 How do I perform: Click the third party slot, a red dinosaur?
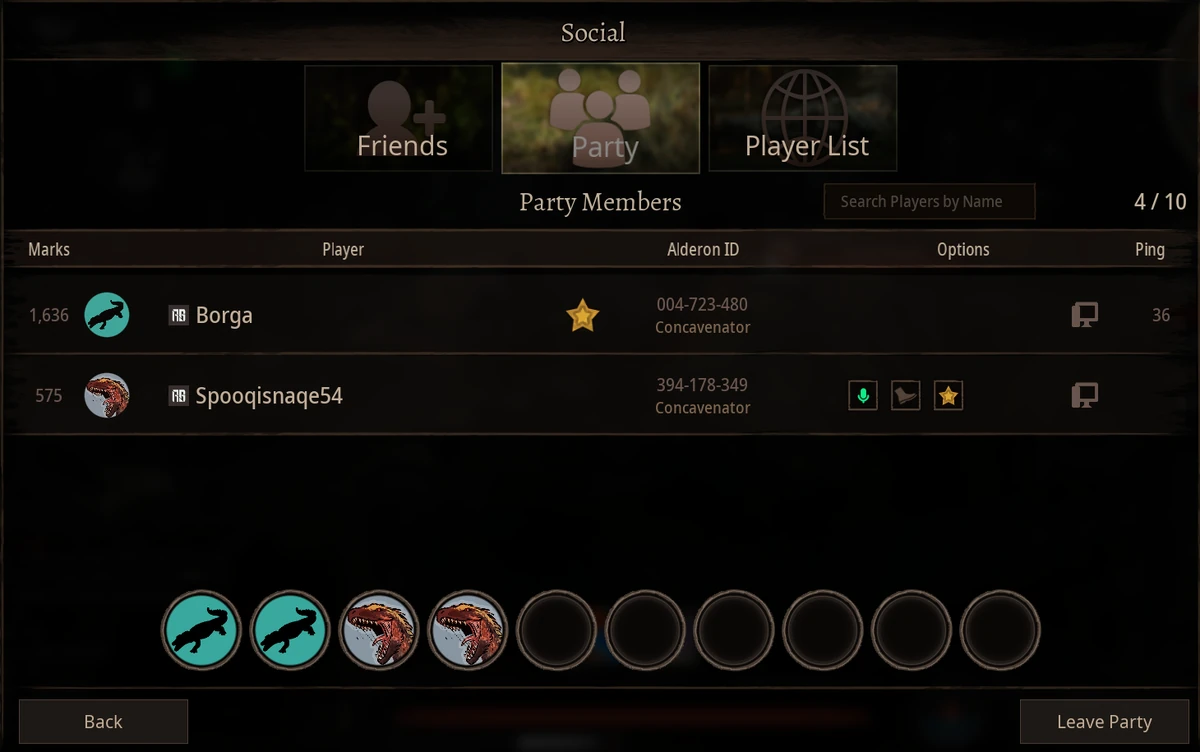(379, 630)
